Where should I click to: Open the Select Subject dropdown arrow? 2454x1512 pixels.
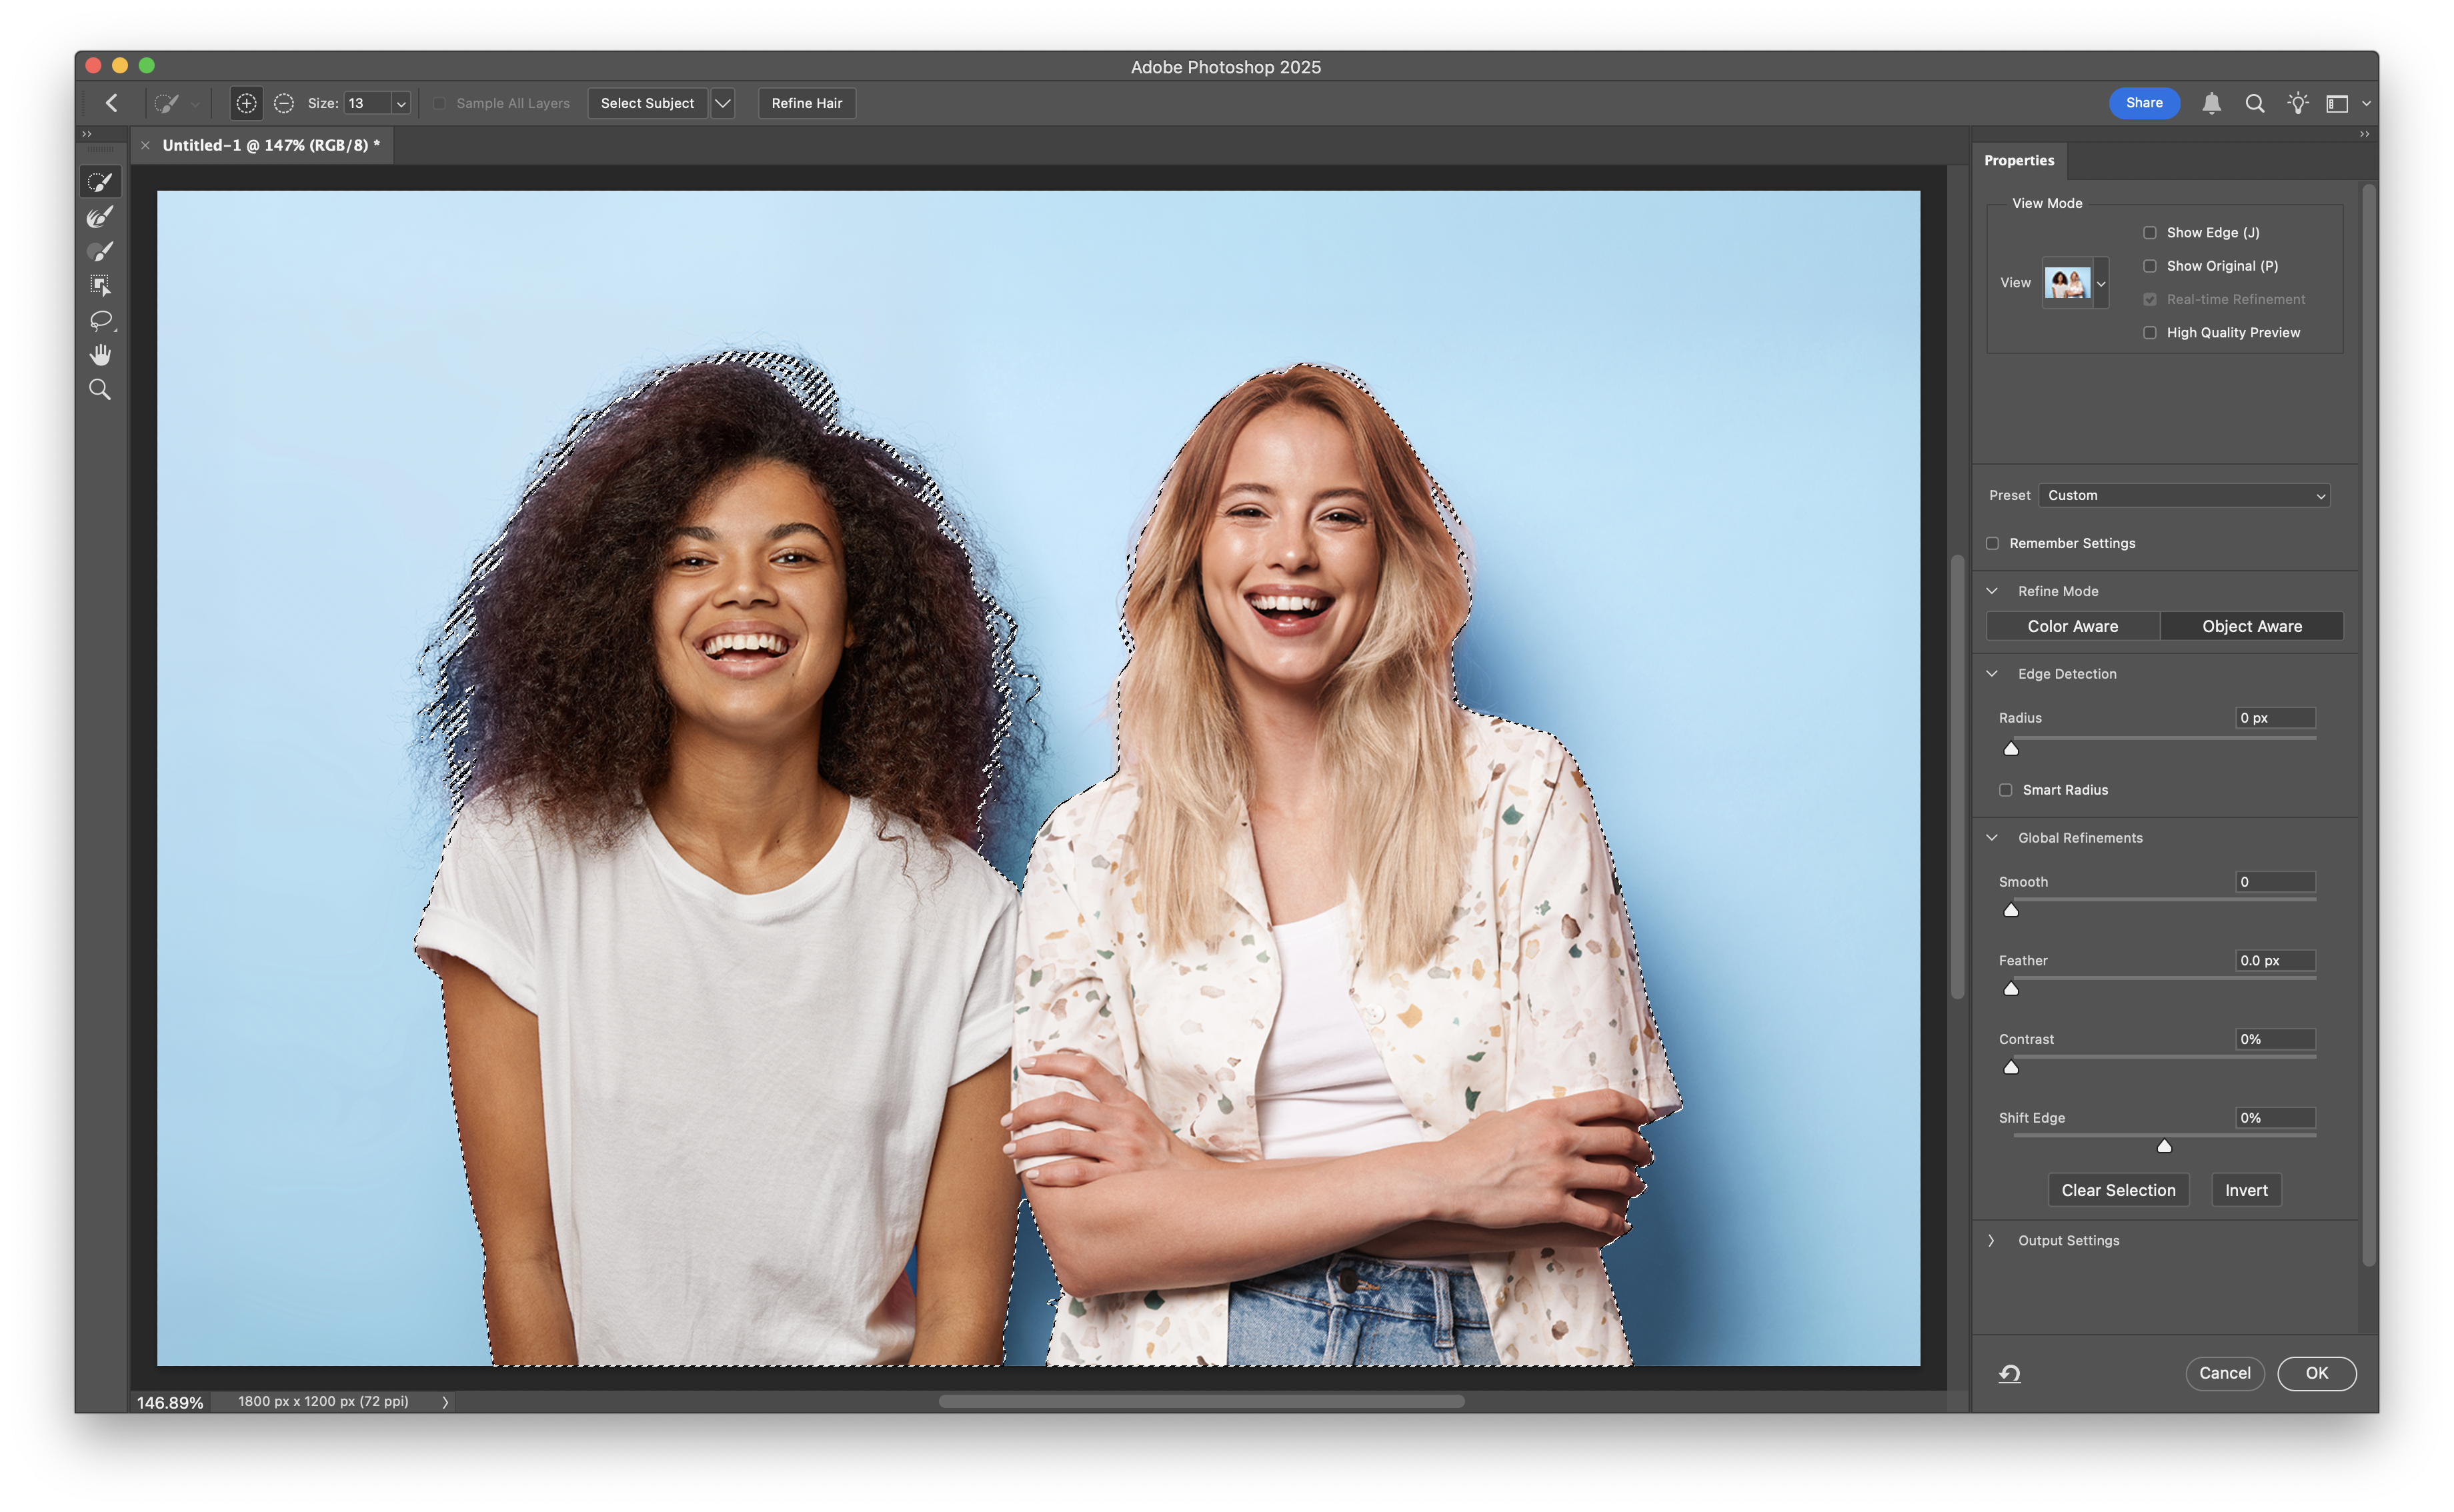722,103
